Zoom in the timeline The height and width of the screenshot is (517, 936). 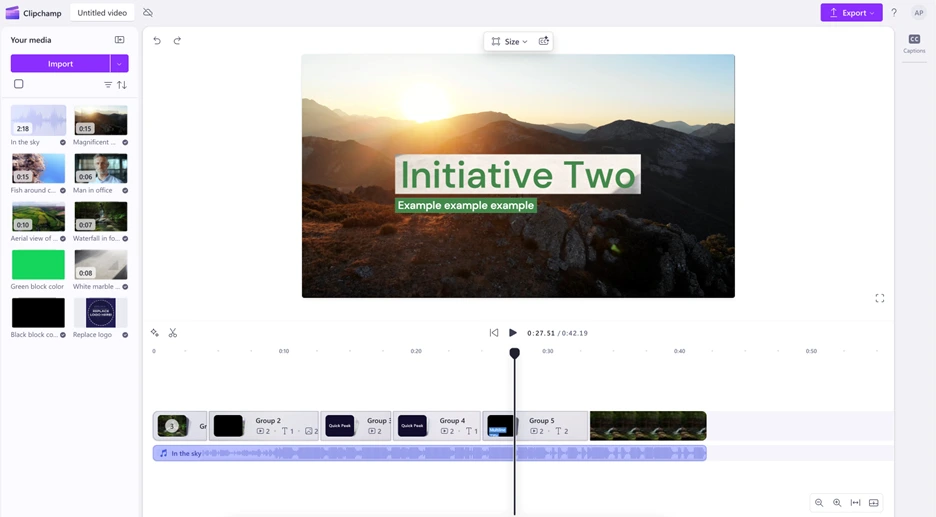click(837, 503)
